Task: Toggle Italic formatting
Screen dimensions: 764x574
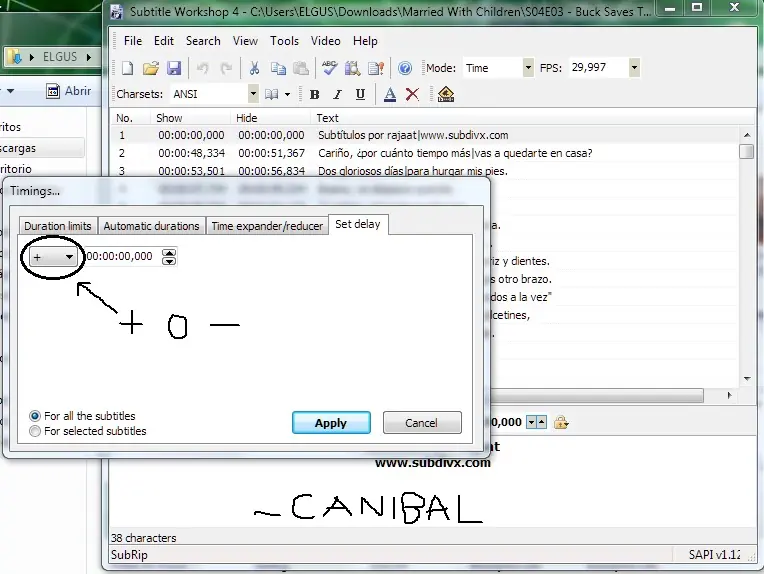Action: (x=337, y=95)
